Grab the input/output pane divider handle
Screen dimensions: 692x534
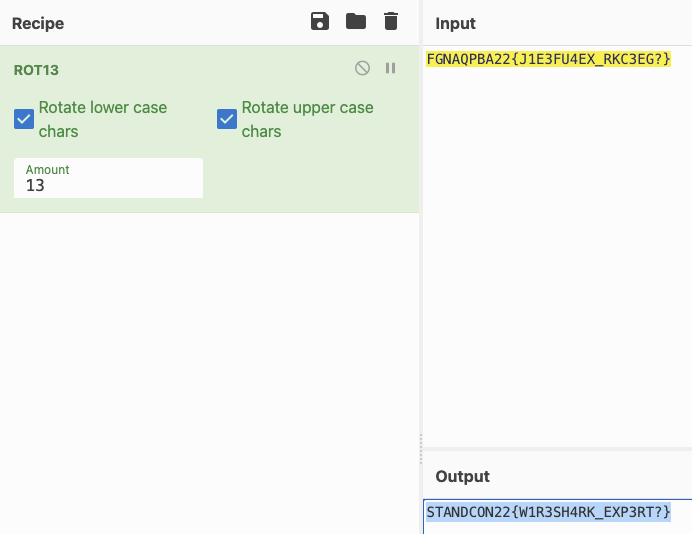[x=421, y=448]
